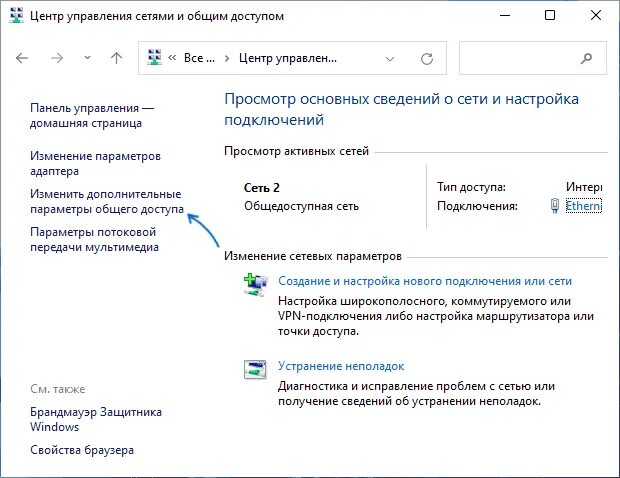Open 'Устранение неполадок' link

pyautogui.click(x=341, y=366)
